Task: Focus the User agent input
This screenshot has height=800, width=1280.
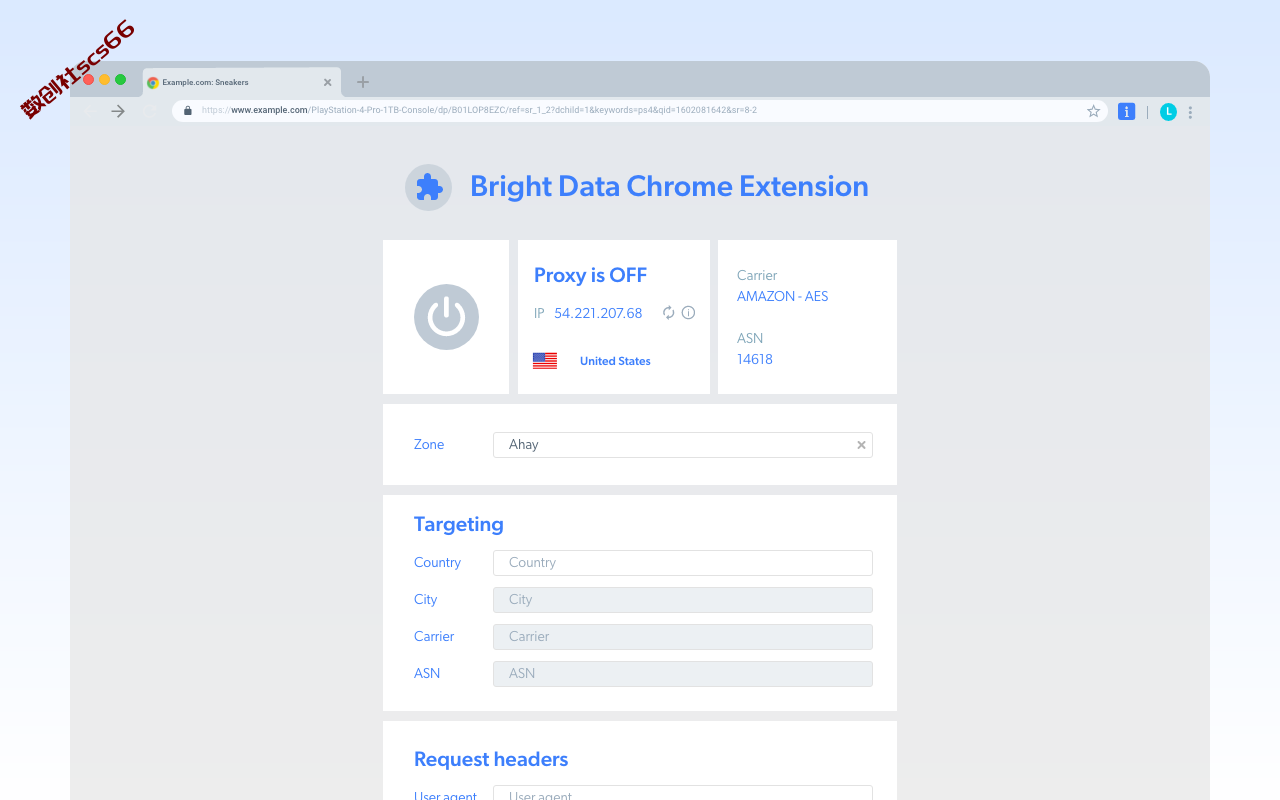Action: point(683,793)
